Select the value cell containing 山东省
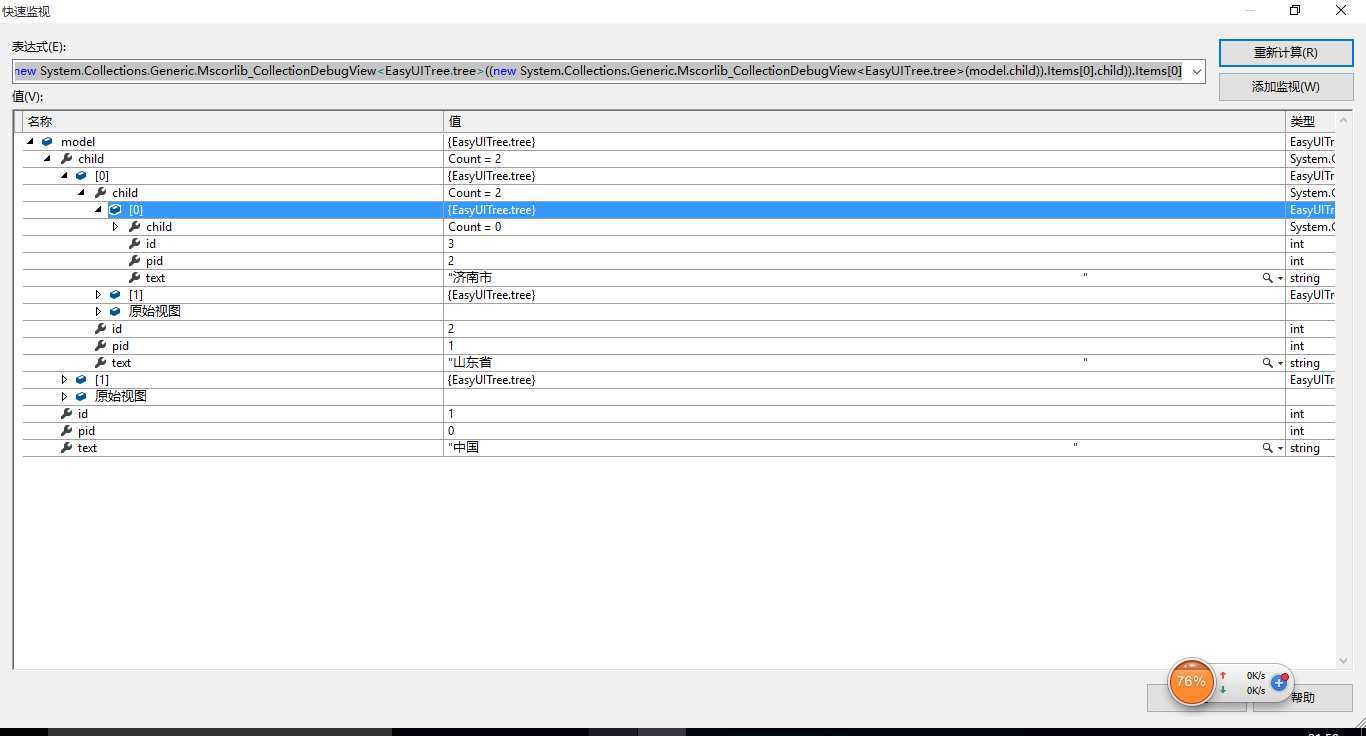The height and width of the screenshot is (736, 1366). (864, 363)
